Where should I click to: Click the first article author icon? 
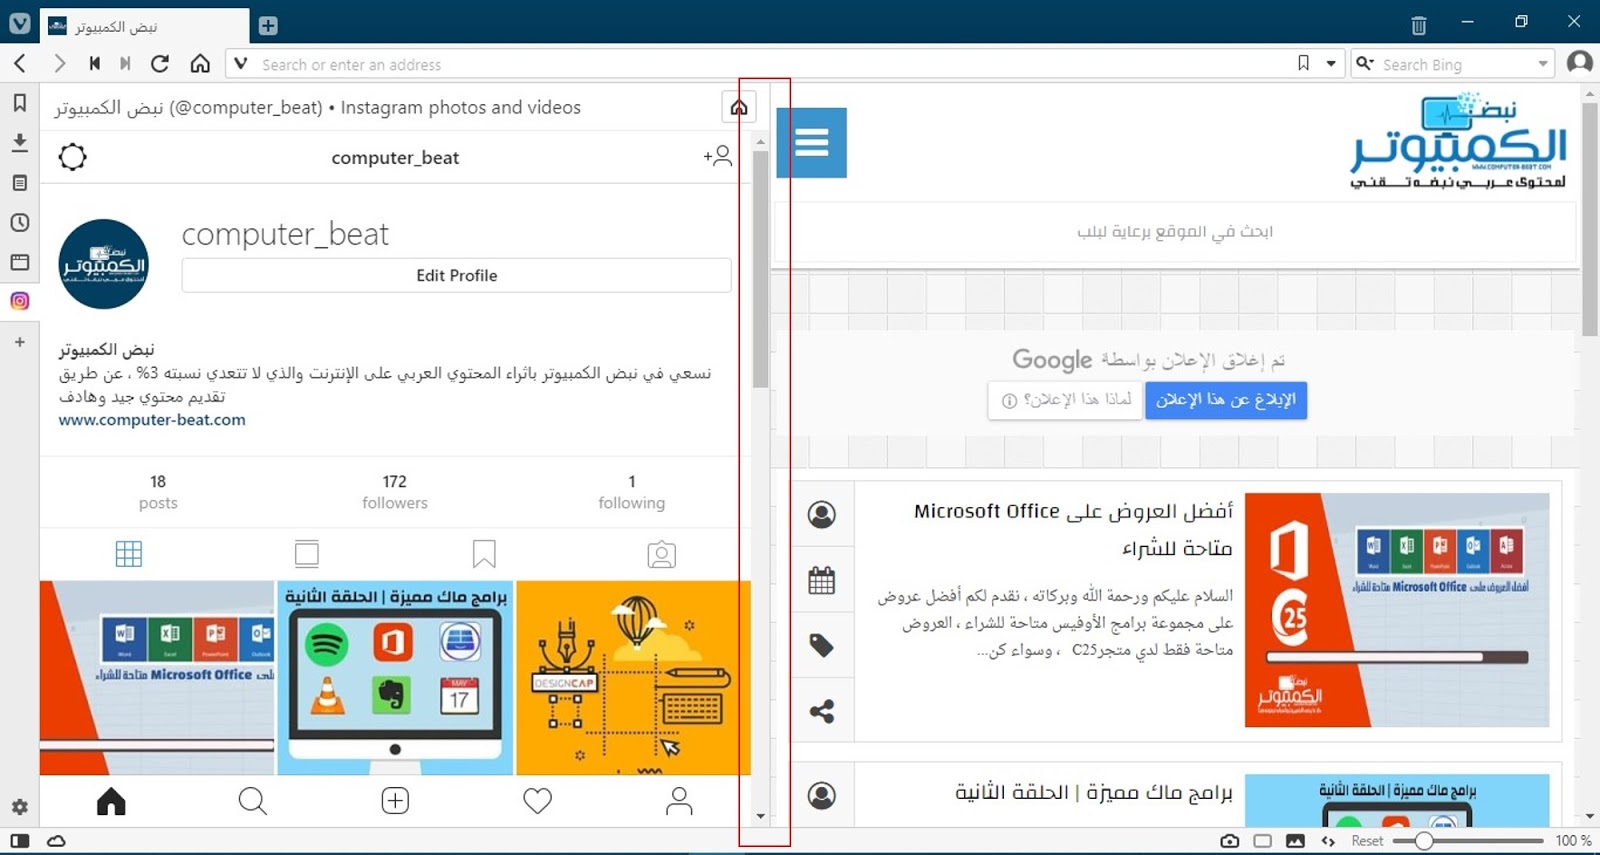coord(822,515)
